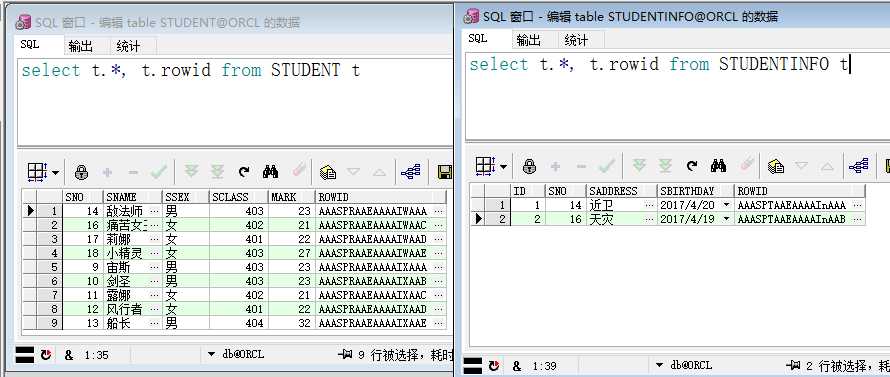The width and height of the screenshot is (890, 377).
Task: Toggle the edit-data lock in STUDENT window
Action: (81, 171)
